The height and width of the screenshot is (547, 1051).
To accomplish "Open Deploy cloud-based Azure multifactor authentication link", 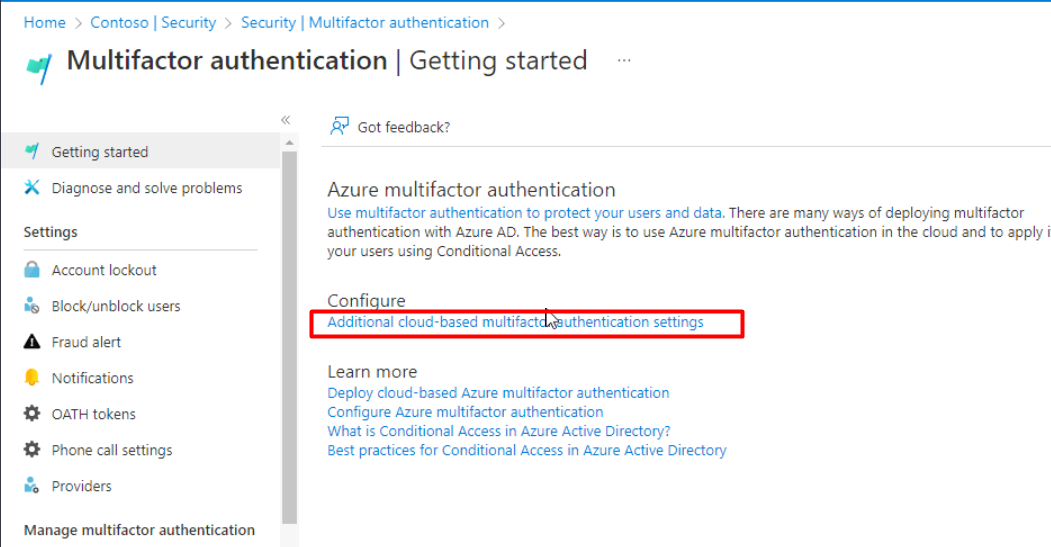I will pos(498,393).
